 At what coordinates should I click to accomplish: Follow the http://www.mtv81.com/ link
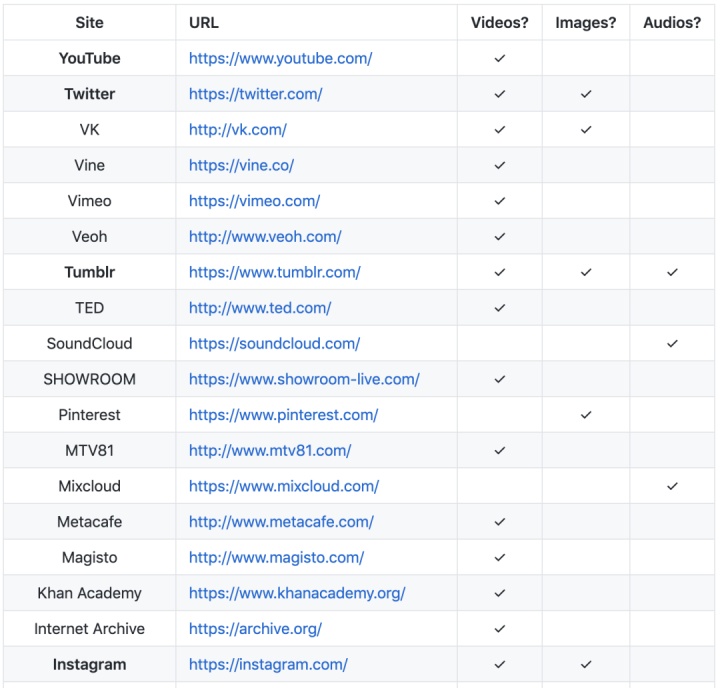click(x=270, y=451)
